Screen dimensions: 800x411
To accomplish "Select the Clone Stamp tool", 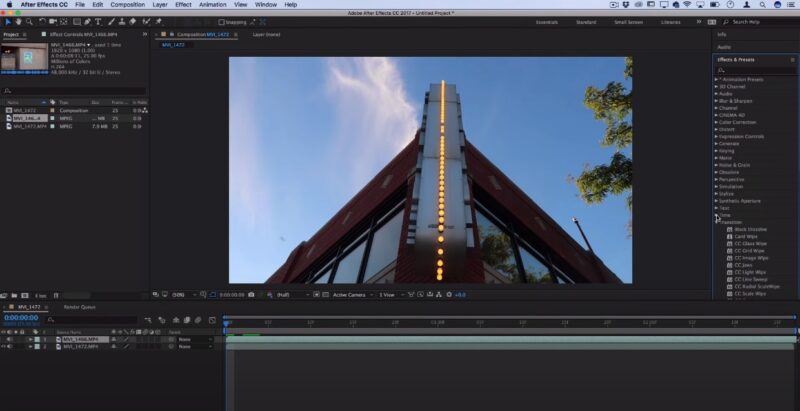I will 122,22.
